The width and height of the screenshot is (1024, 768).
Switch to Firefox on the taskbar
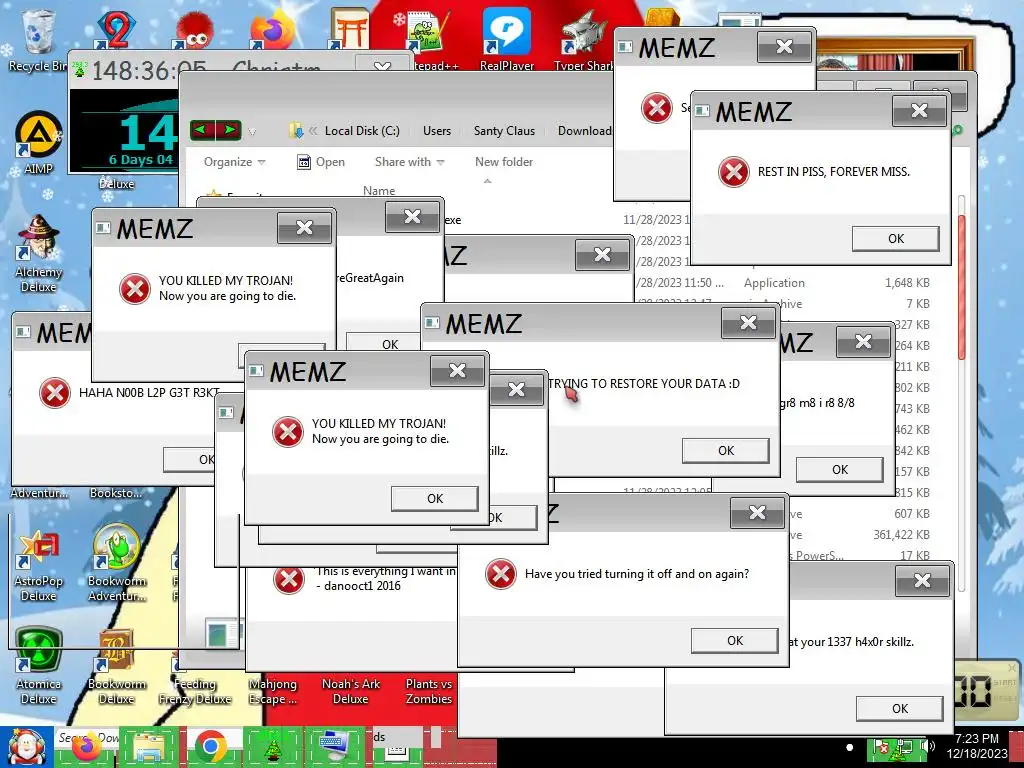pos(86,747)
